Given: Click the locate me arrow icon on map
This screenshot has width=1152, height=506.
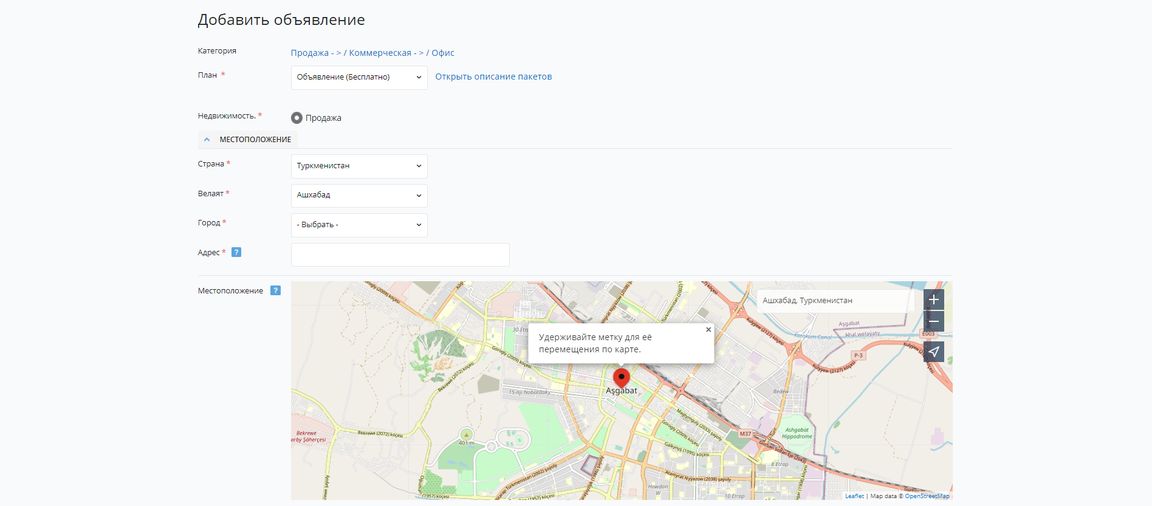Looking at the screenshot, I should pos(933,352).
